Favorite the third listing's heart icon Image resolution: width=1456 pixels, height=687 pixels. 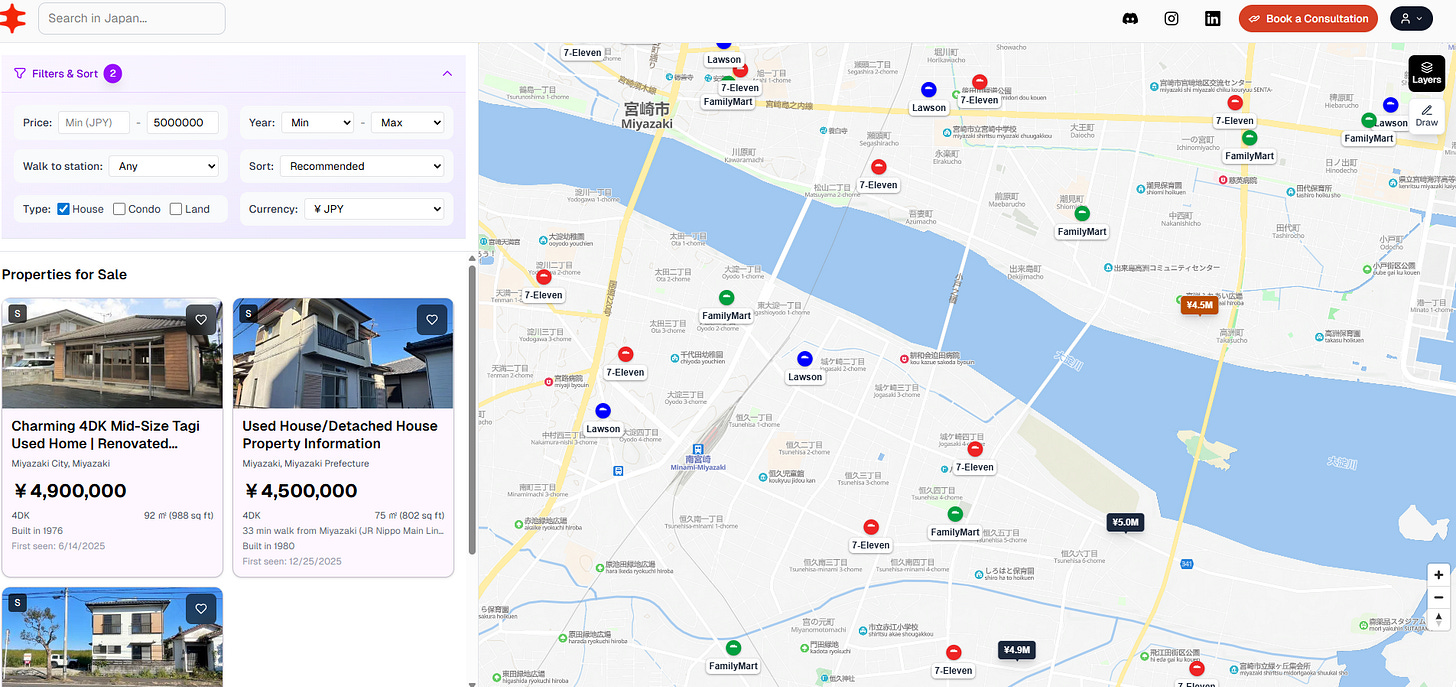click(201, 608)
